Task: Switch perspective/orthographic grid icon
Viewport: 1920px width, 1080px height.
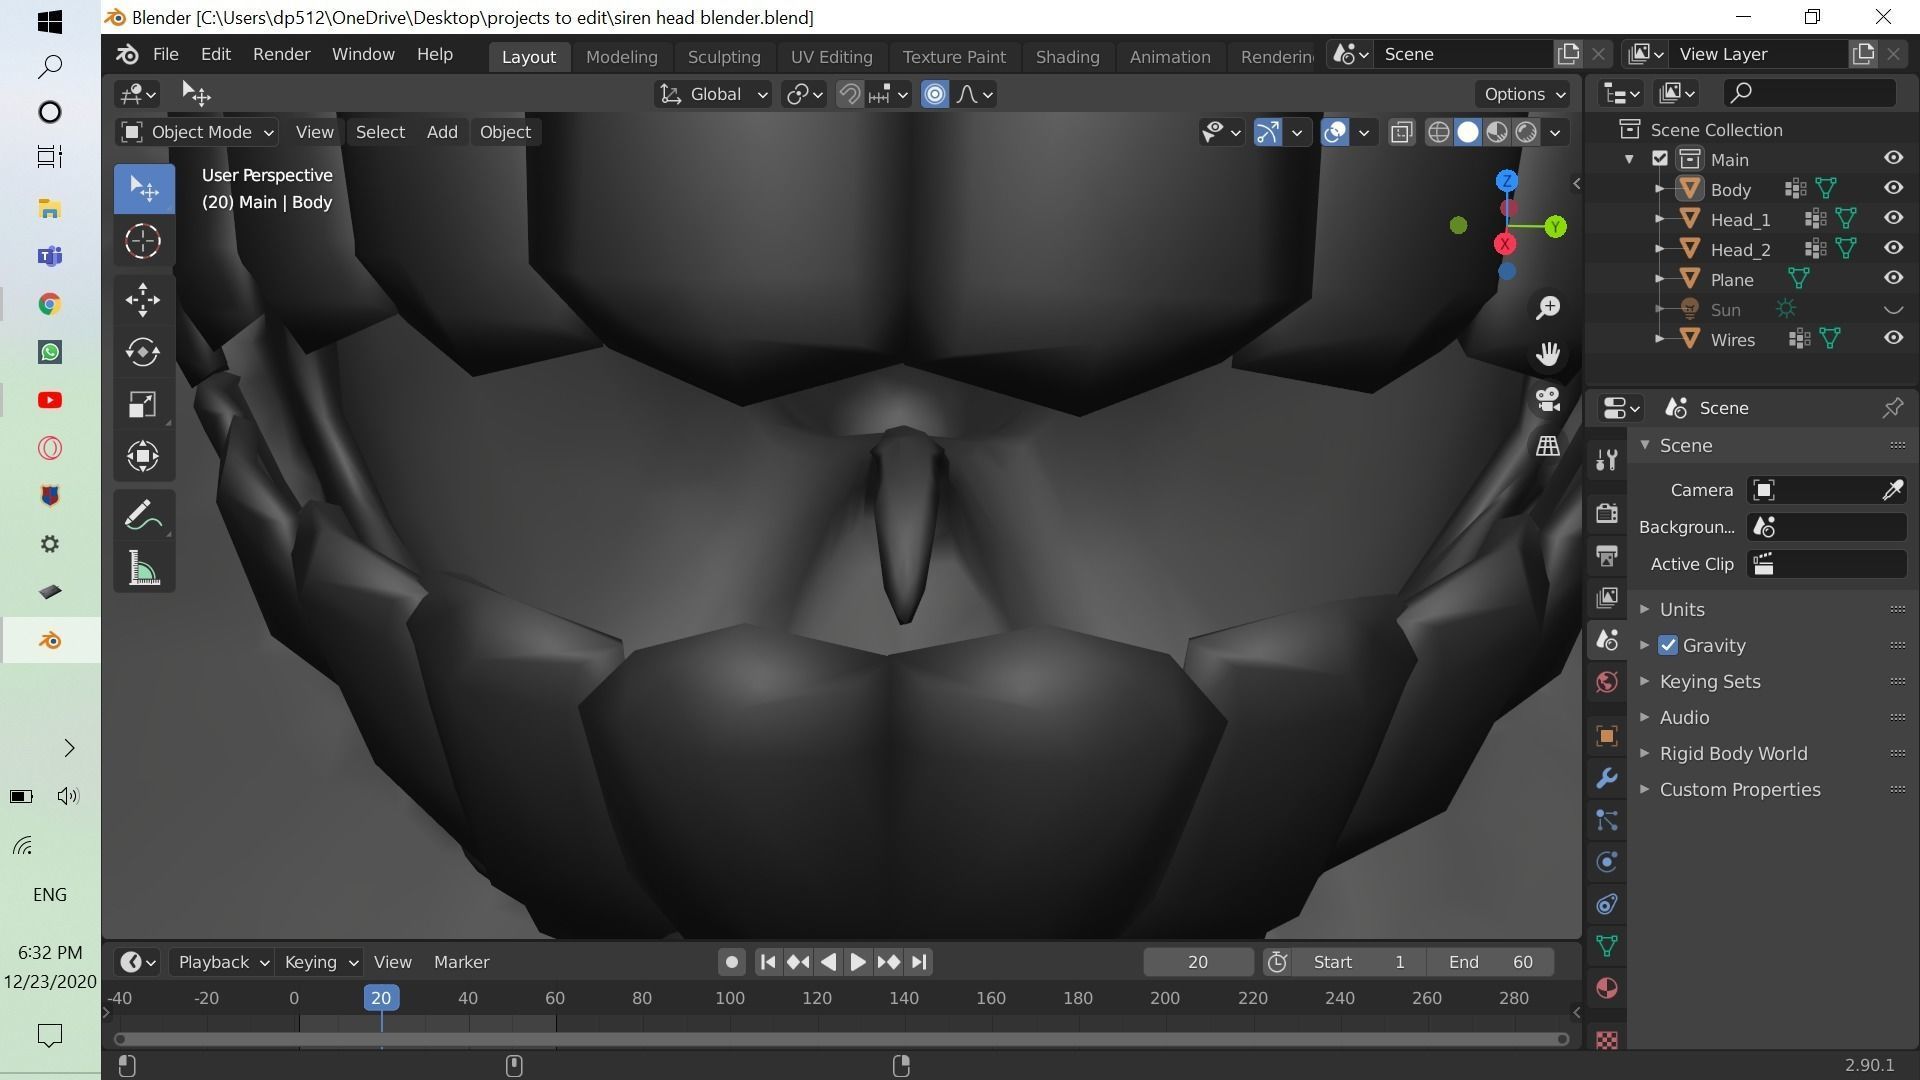Action: pos(1548,446)
